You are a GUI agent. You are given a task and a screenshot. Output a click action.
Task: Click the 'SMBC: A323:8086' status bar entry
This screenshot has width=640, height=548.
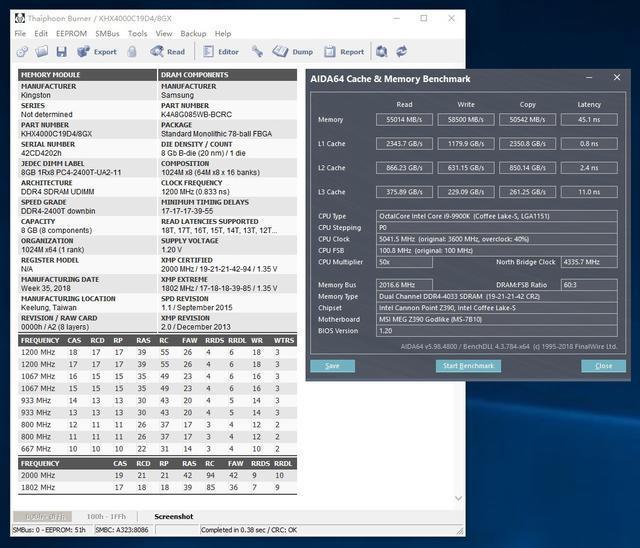(122, 530)
